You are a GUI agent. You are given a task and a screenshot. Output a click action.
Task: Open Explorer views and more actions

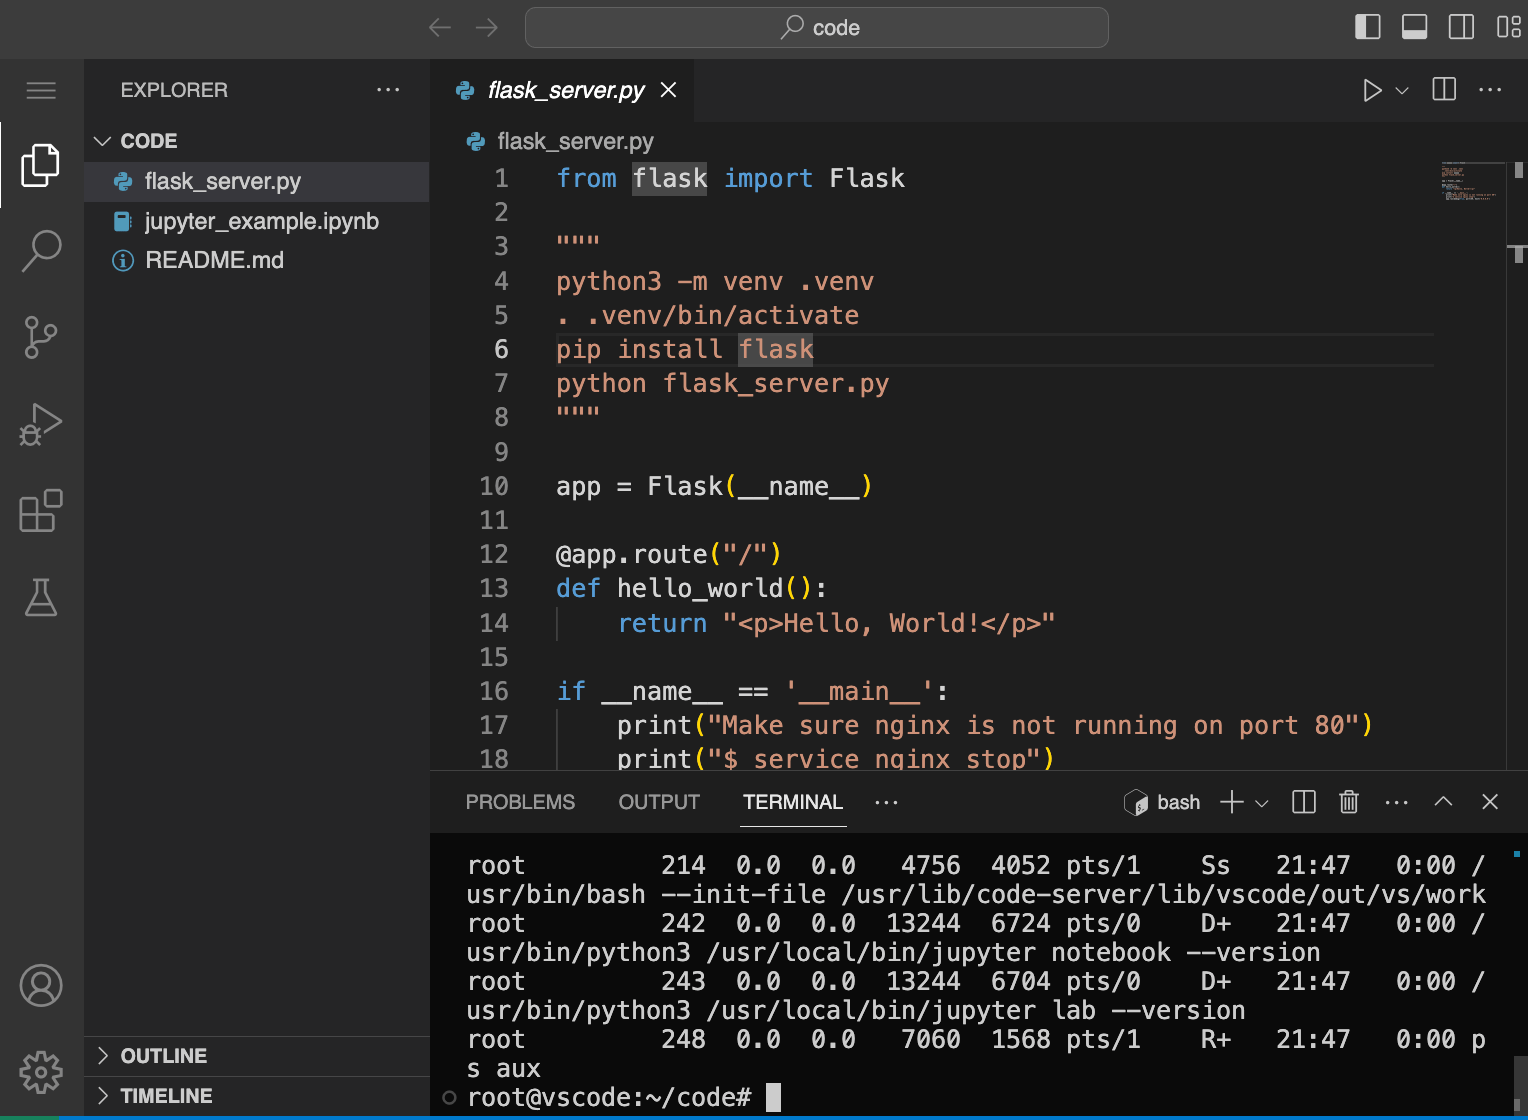(x=388, y=90)
